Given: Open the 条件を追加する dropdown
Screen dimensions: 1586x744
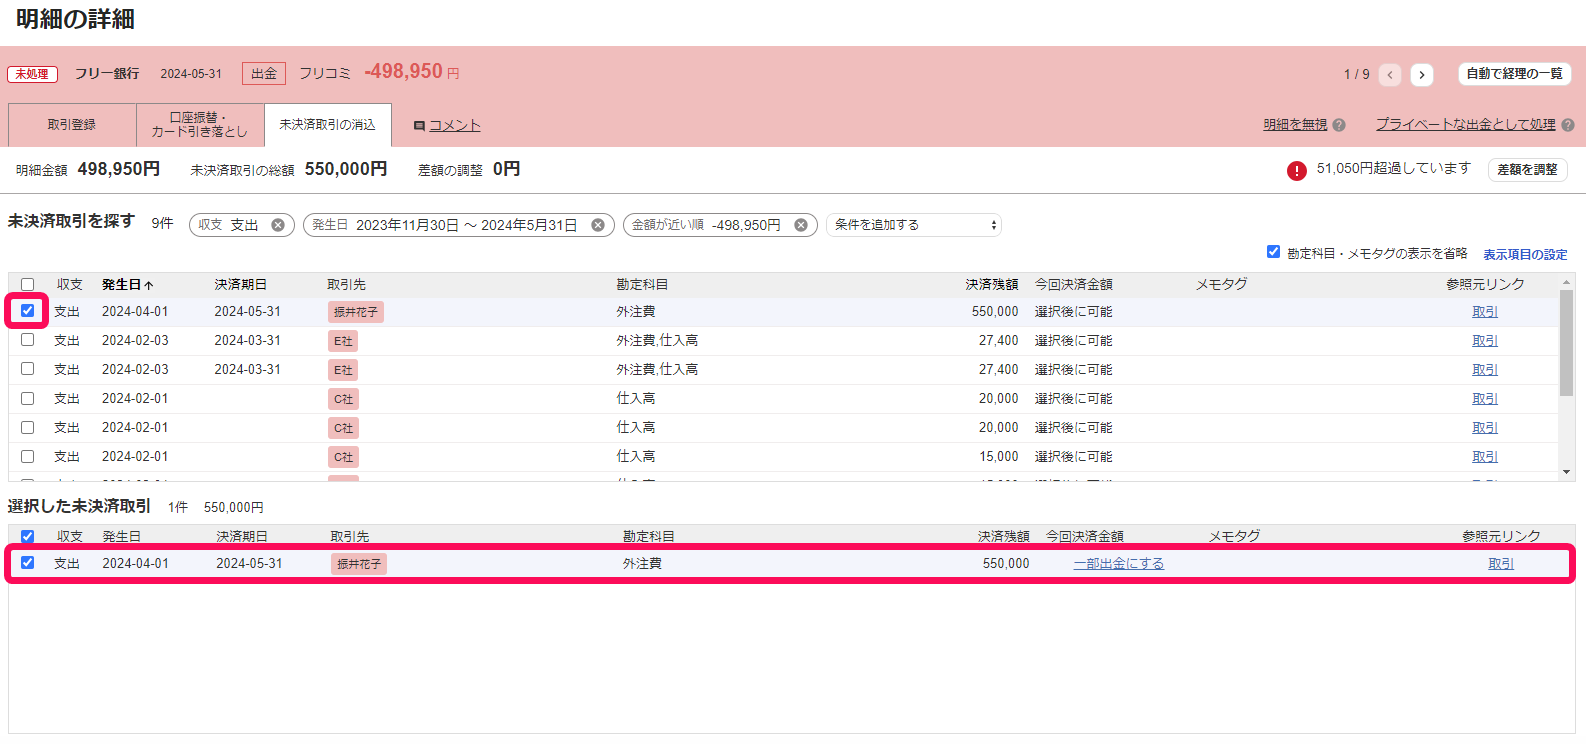Looking at the screenshot, I should click(914, 225).
